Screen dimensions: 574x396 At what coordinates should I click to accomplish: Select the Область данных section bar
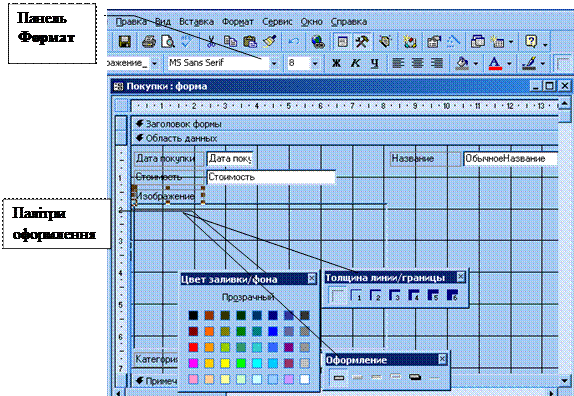pyautogui.click(x=344, y=138)
